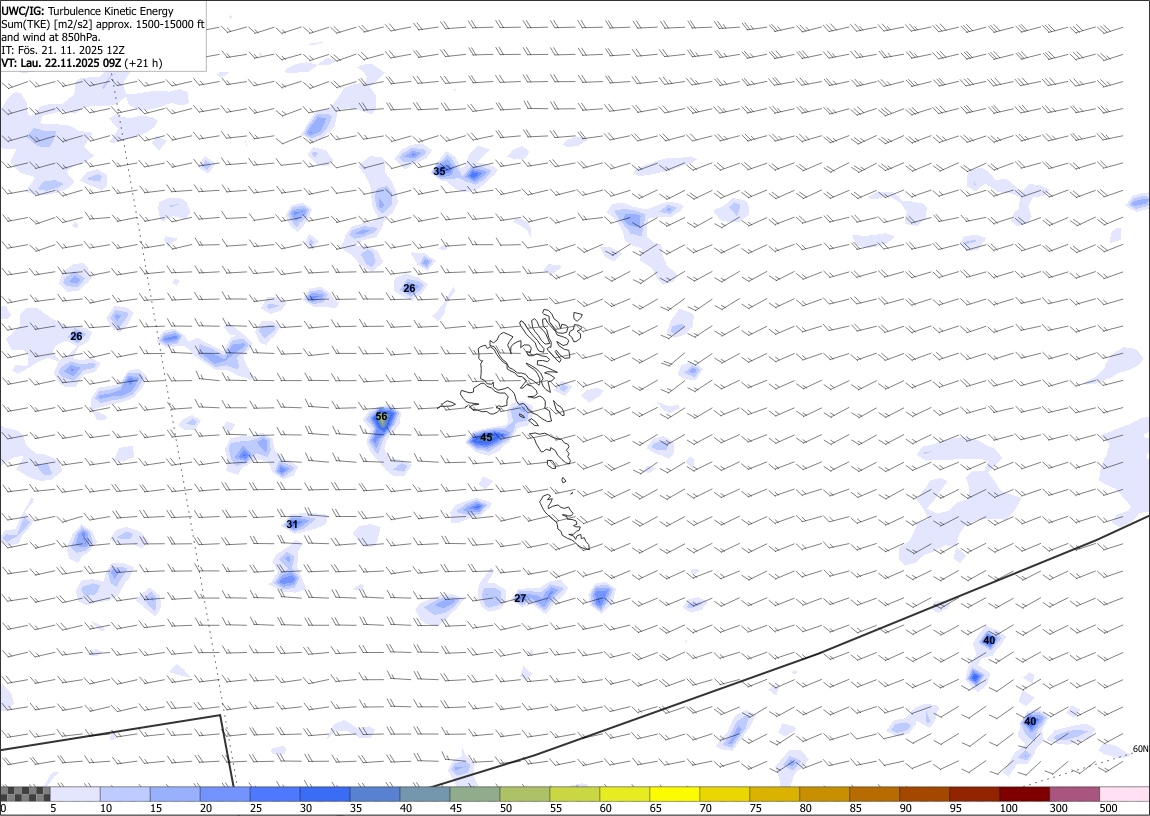Select the 'IT: Fös. 21. 11. 2025 12Z' line
The height and width of the screenshot is (816, 1150).
63,50
